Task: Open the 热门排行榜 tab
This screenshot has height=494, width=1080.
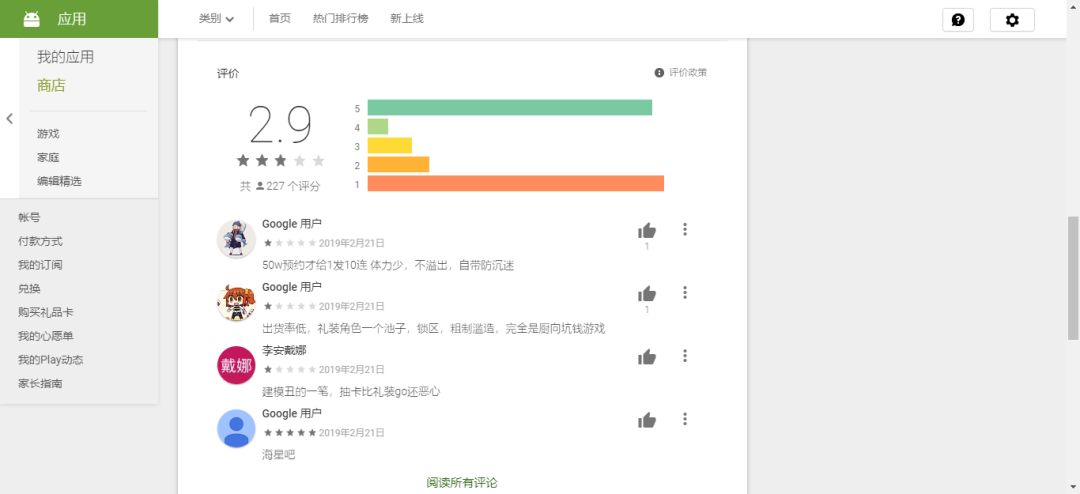Action: coord(340,19)
